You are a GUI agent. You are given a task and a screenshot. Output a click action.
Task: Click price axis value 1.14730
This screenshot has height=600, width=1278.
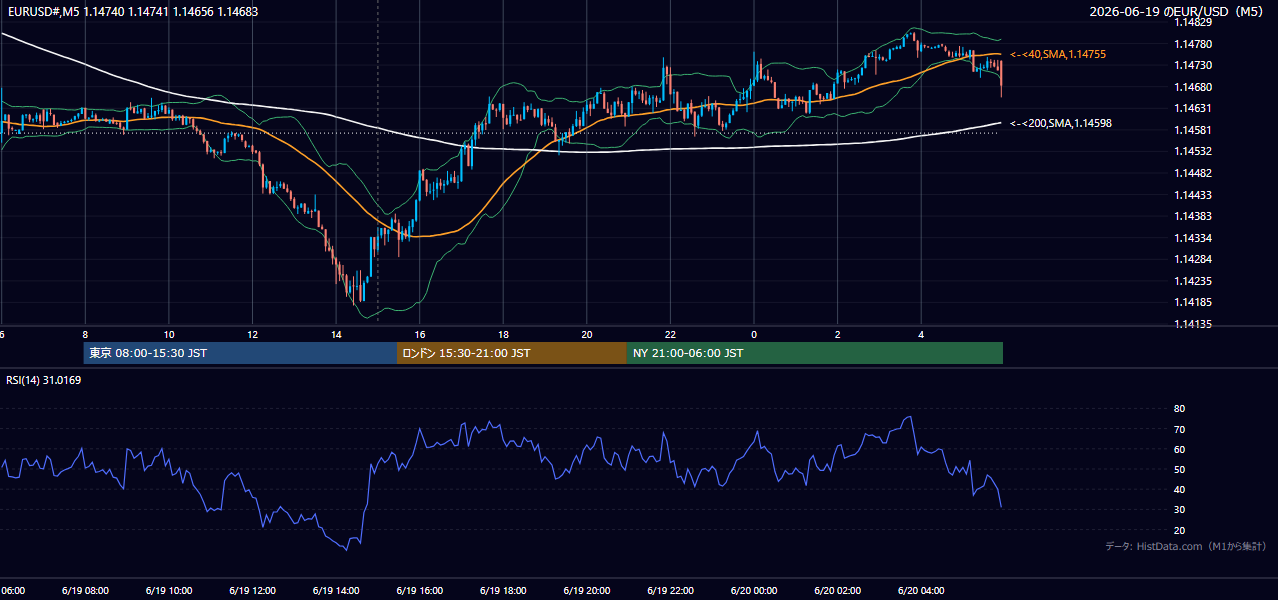pyautogui.click(x=1192, y=65)
